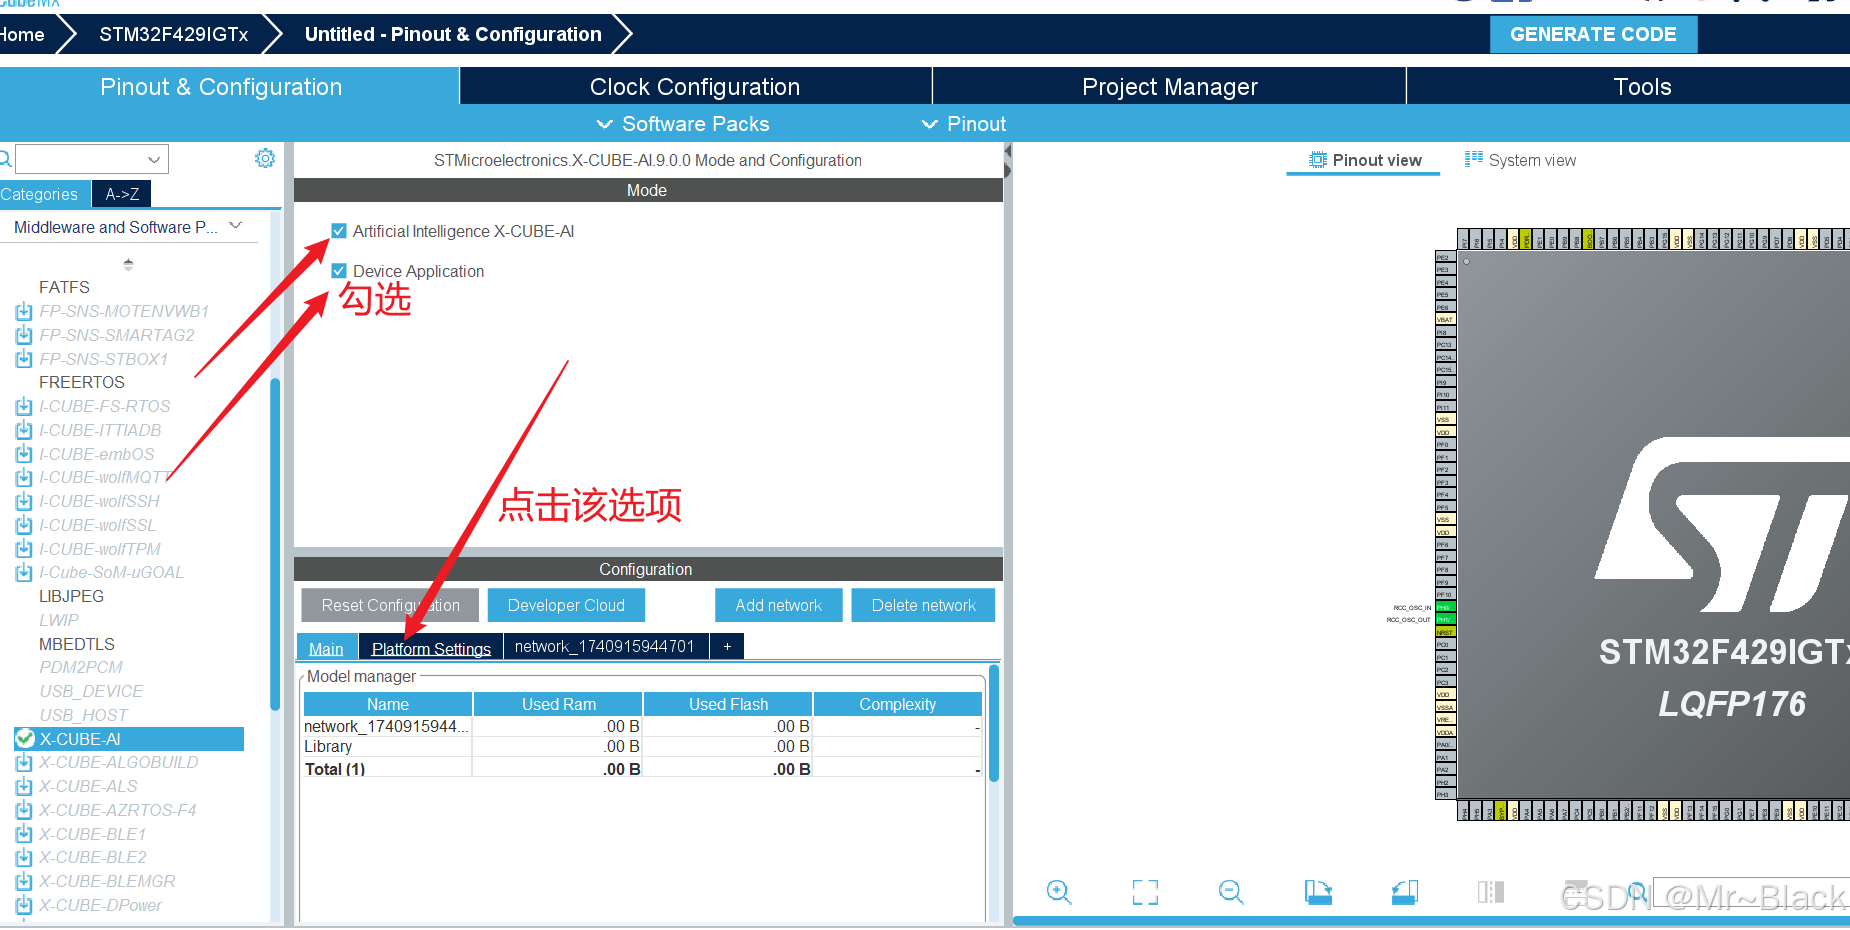Open the Platform Settings tab

pos(431,648)
